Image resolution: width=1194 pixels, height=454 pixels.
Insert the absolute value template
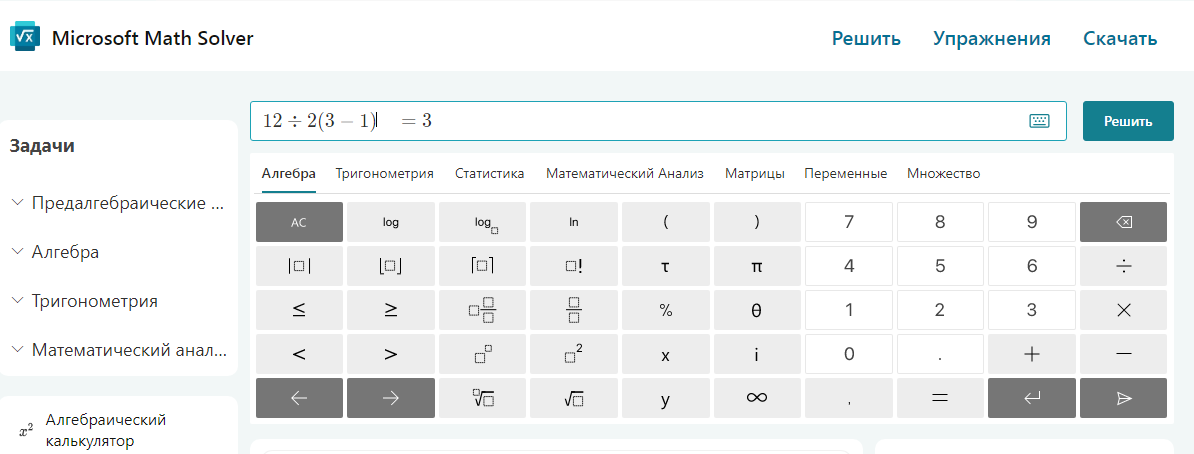(x=299, y=266)
